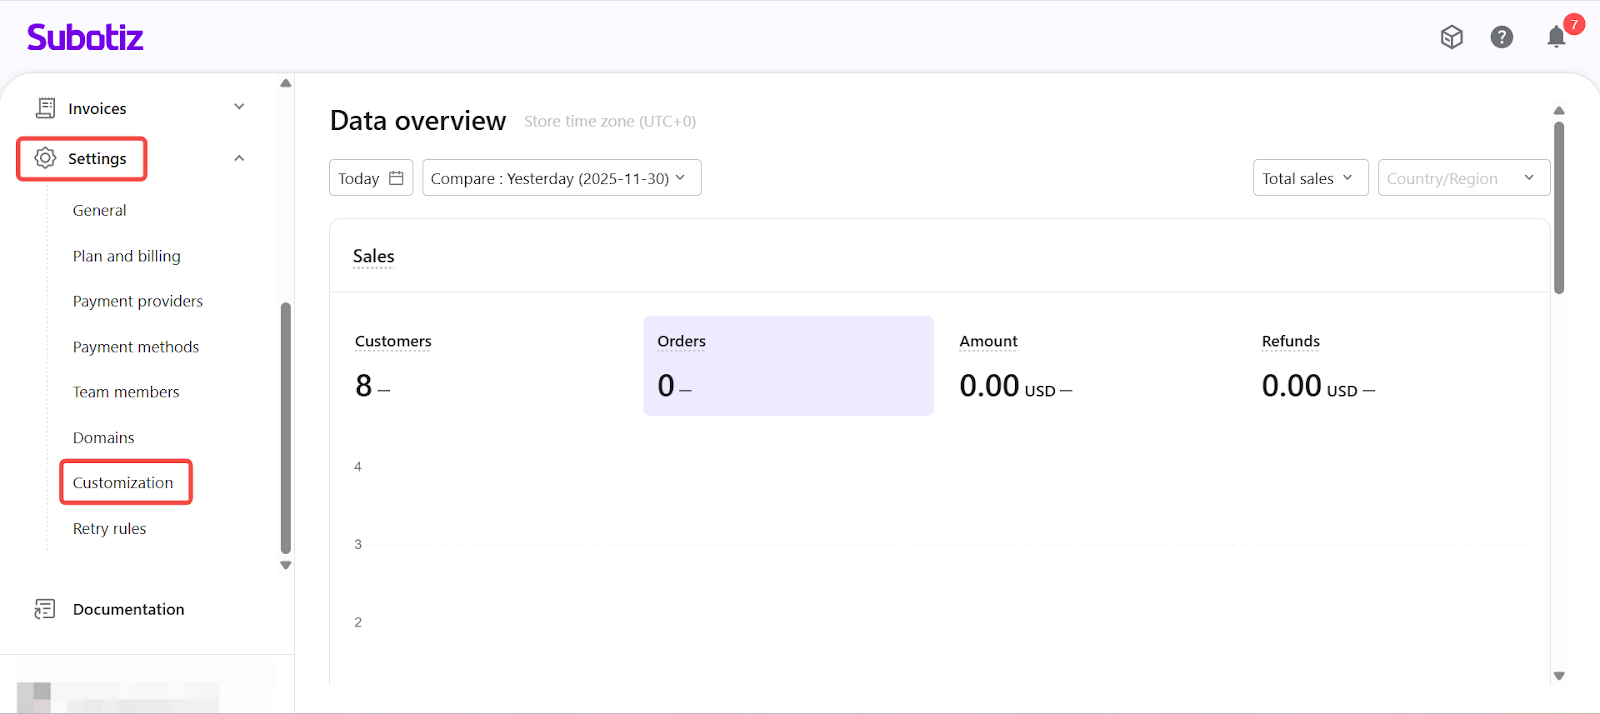
Task: Click the sidebar vertical scrollbar
Action: pos(286,427)
